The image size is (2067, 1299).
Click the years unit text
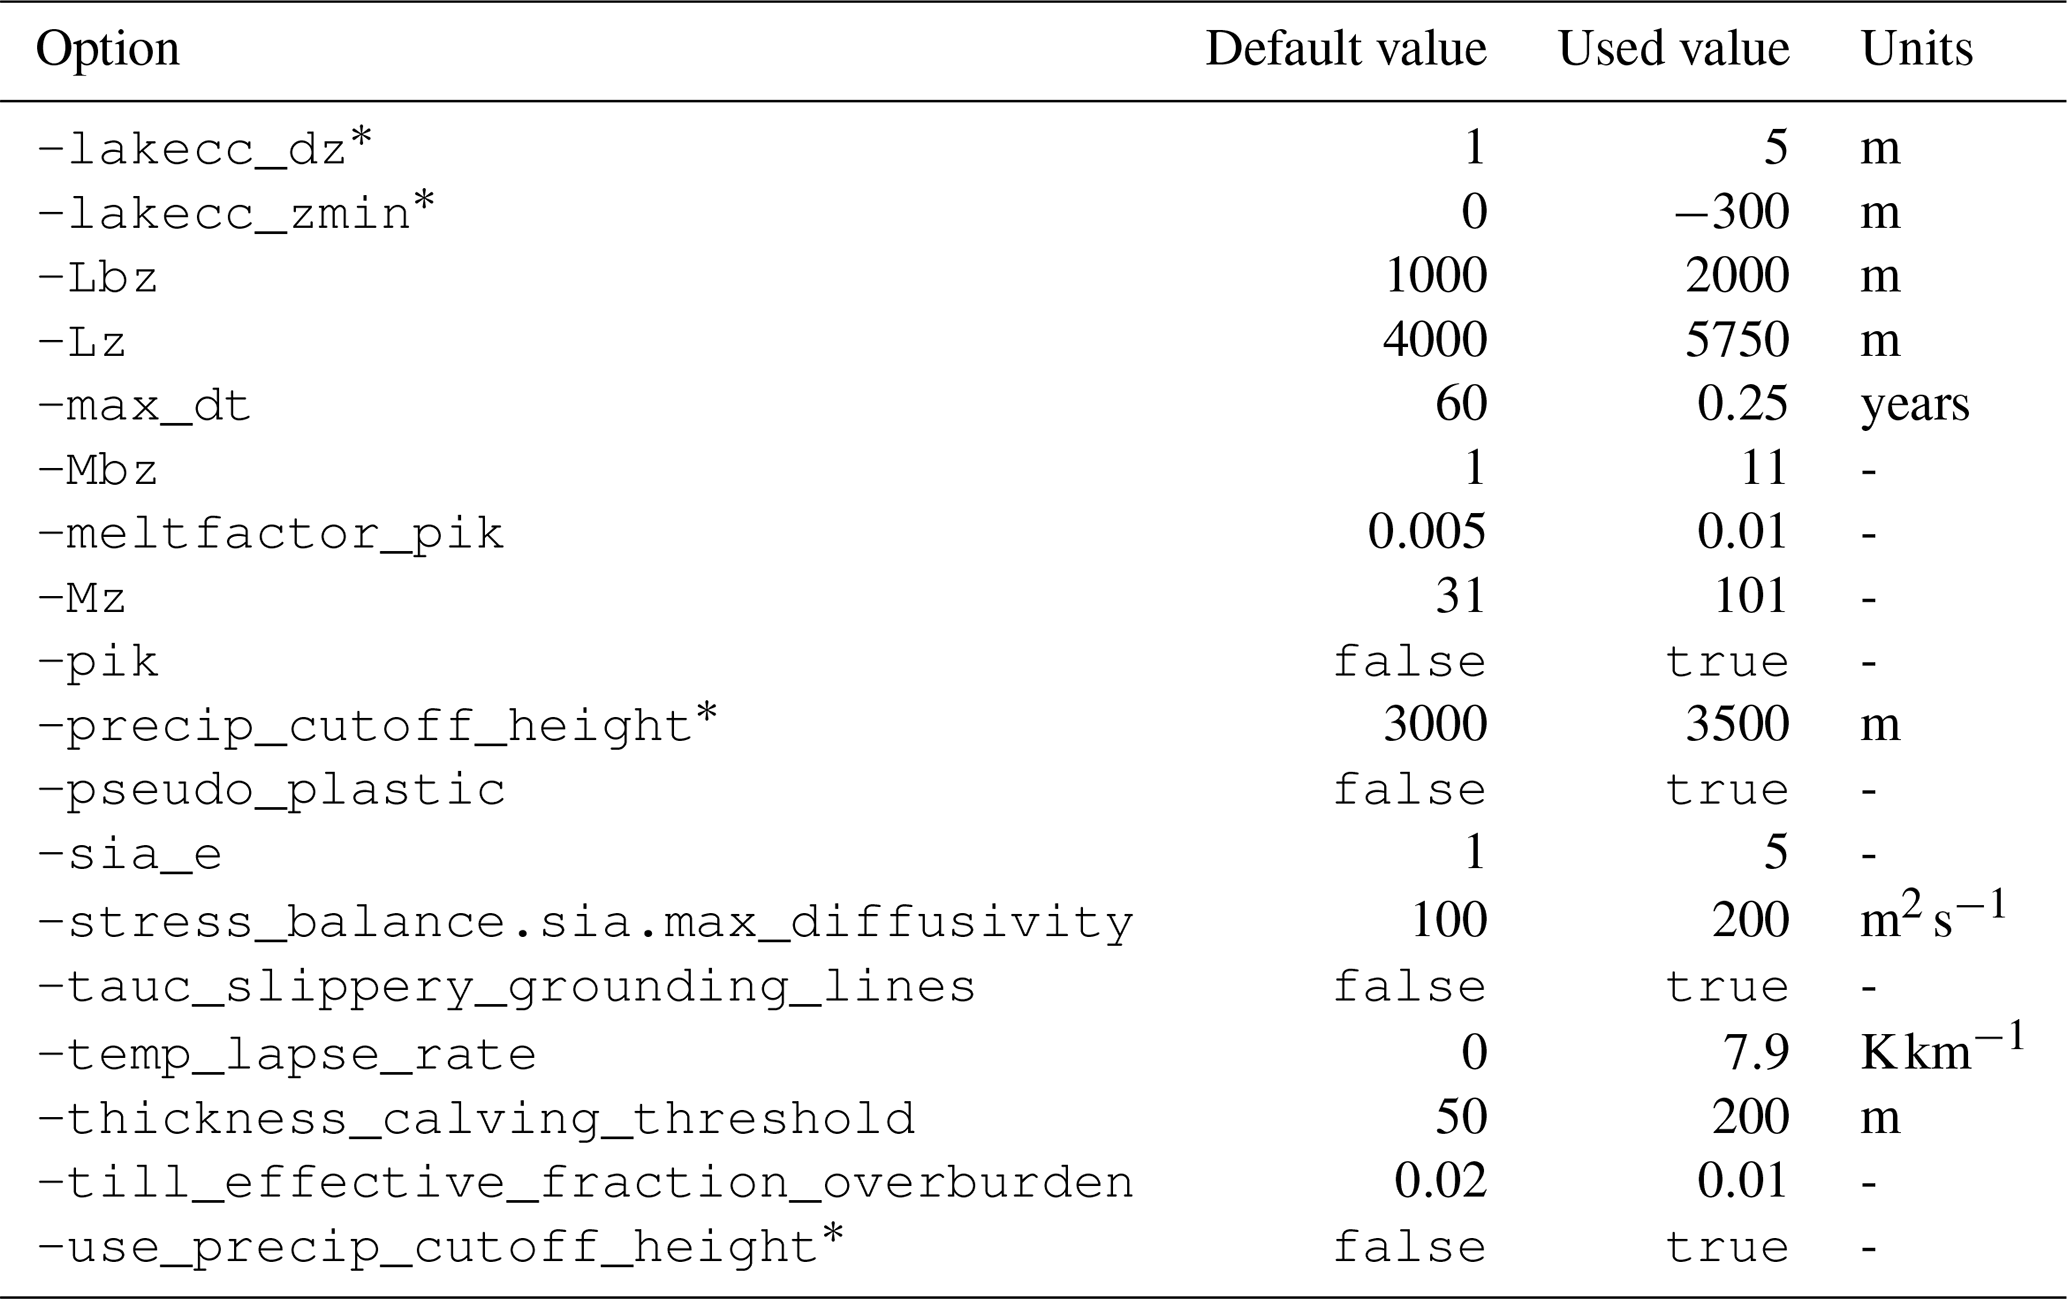1914,405
